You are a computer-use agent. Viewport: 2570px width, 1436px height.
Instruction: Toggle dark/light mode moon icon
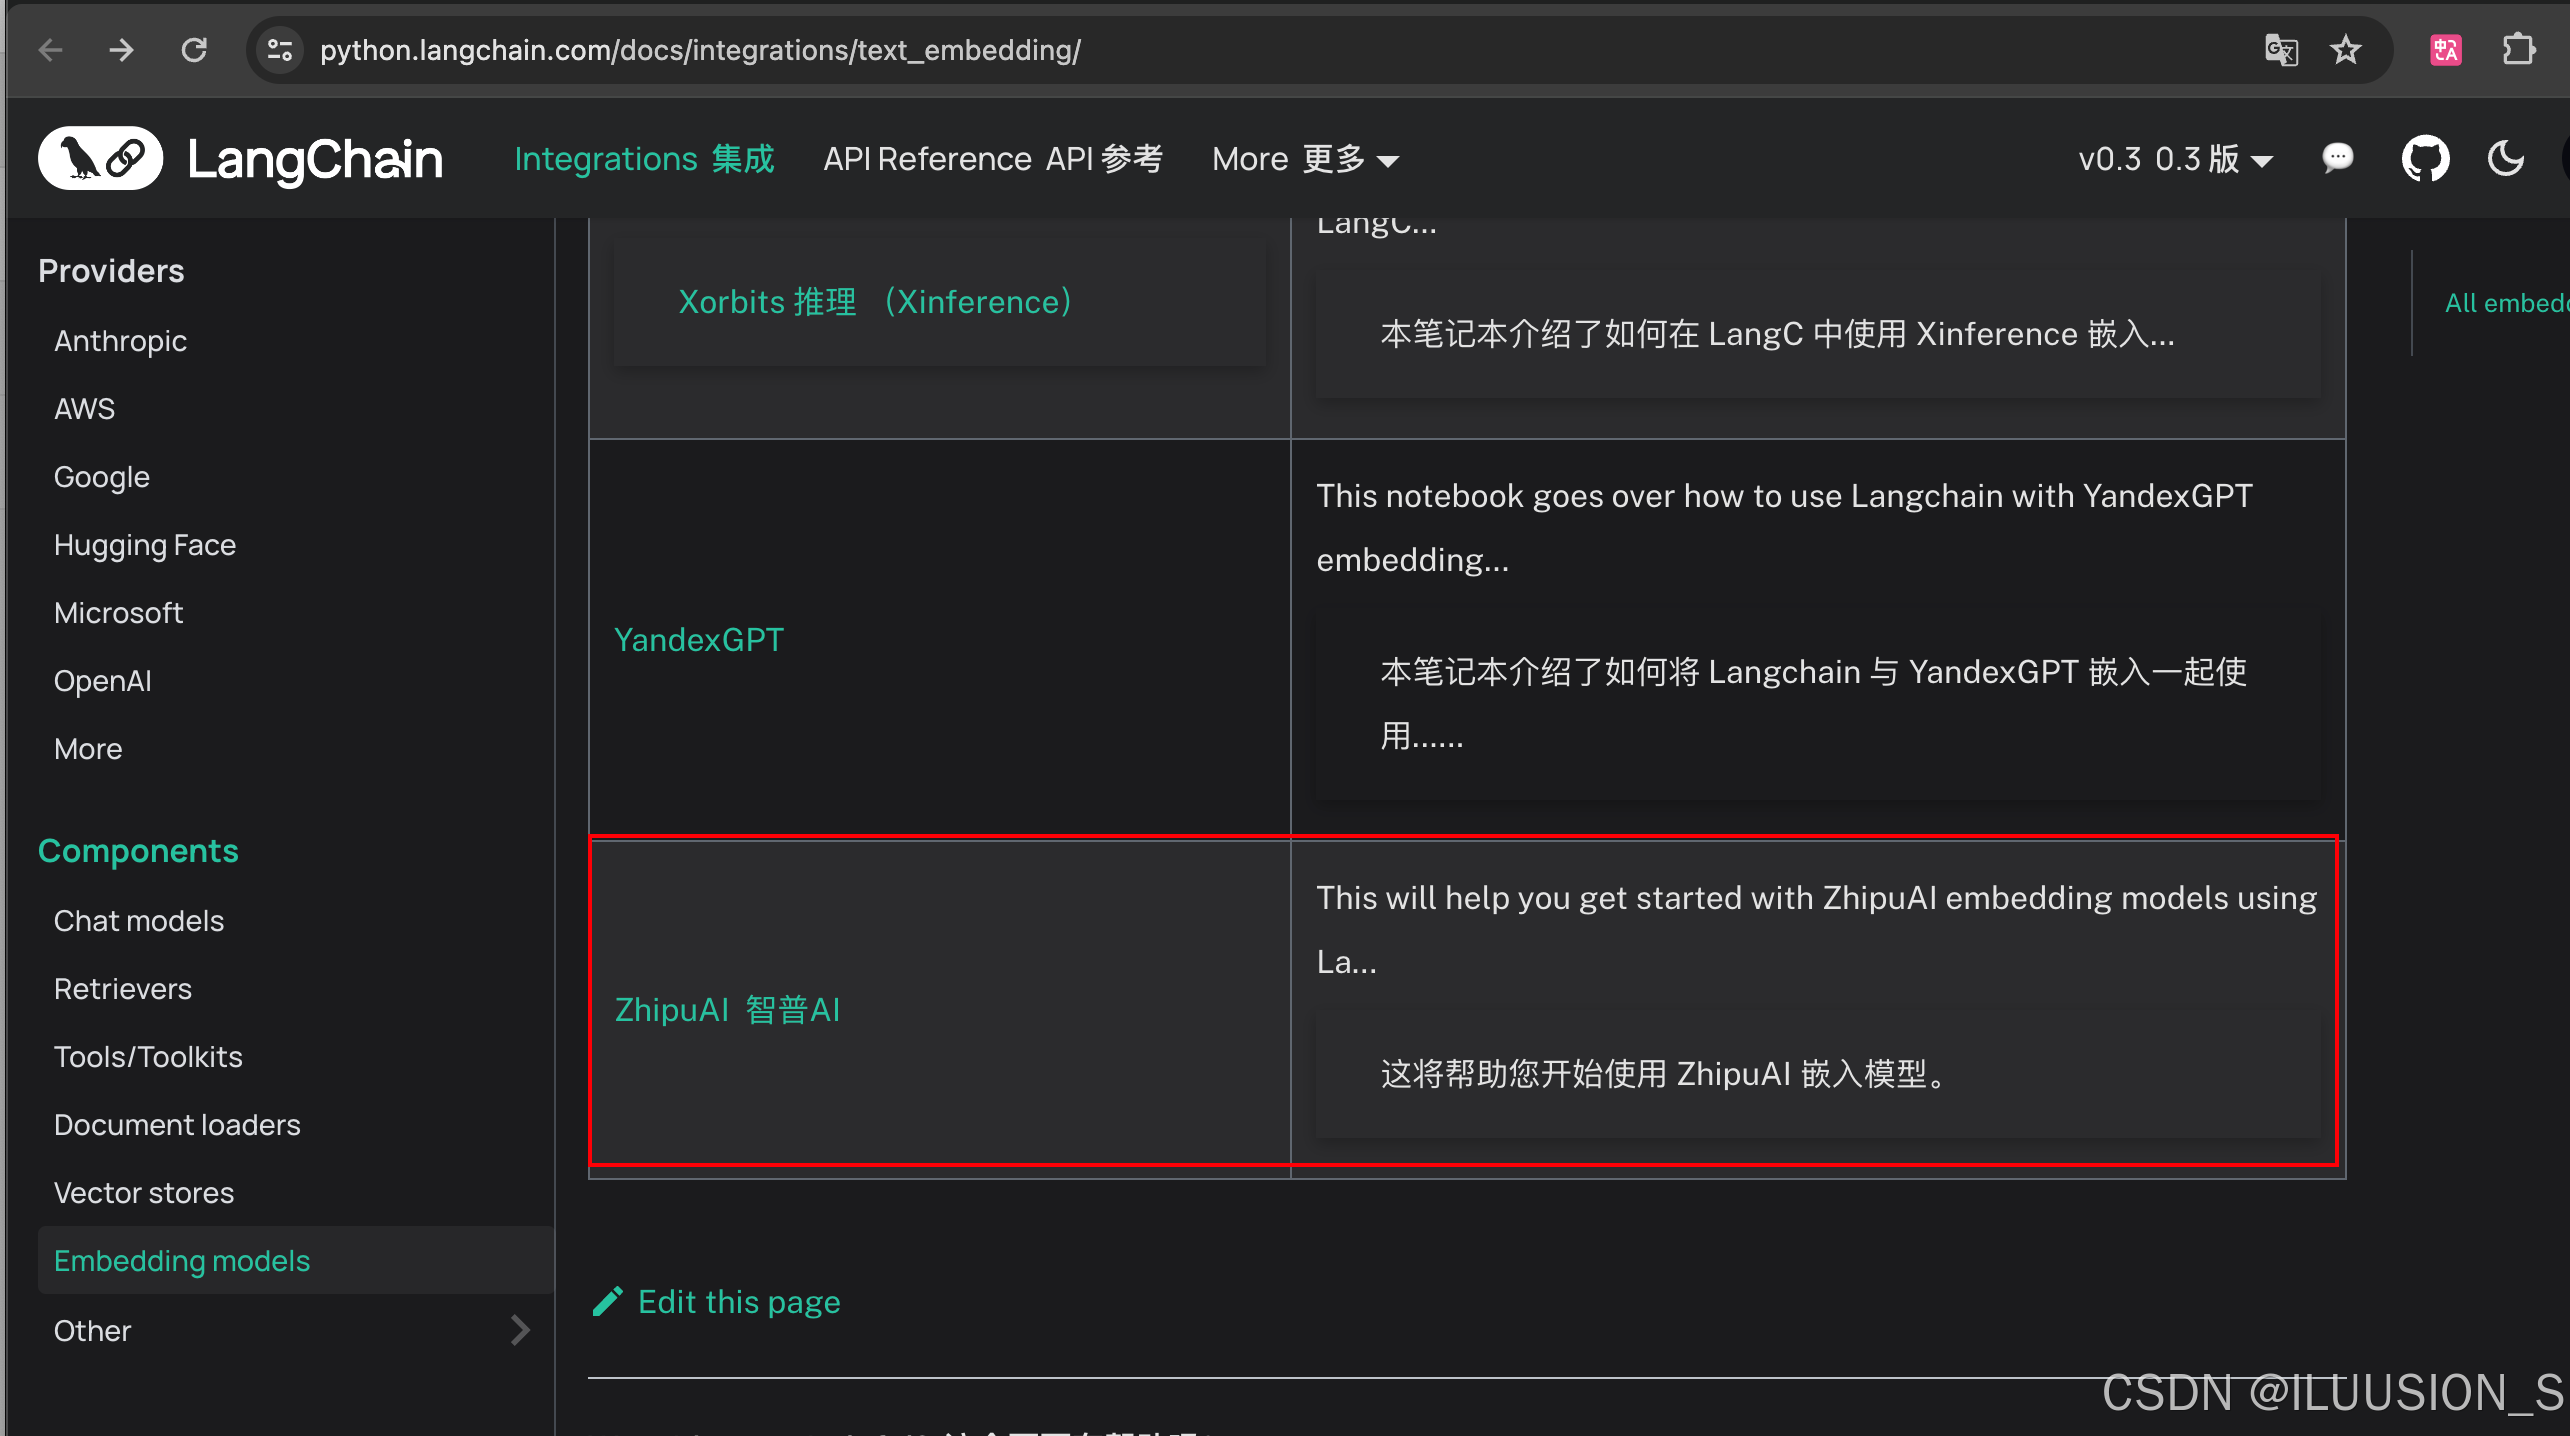[2506, 159]
